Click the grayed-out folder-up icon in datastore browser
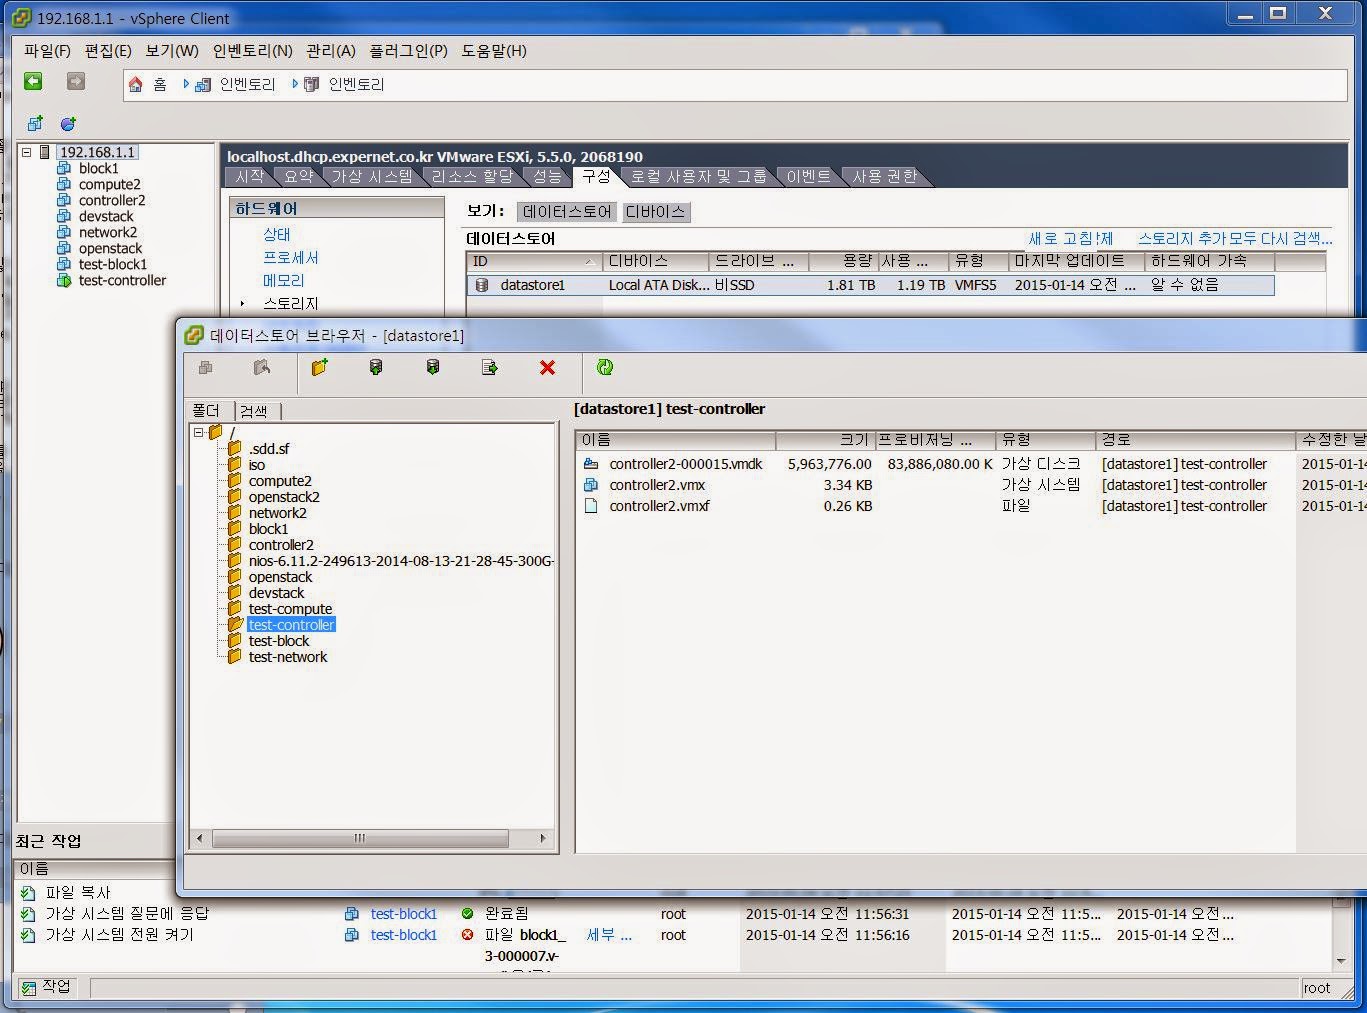Viewport: 1367px width, 1013px height. click(262, 368)
